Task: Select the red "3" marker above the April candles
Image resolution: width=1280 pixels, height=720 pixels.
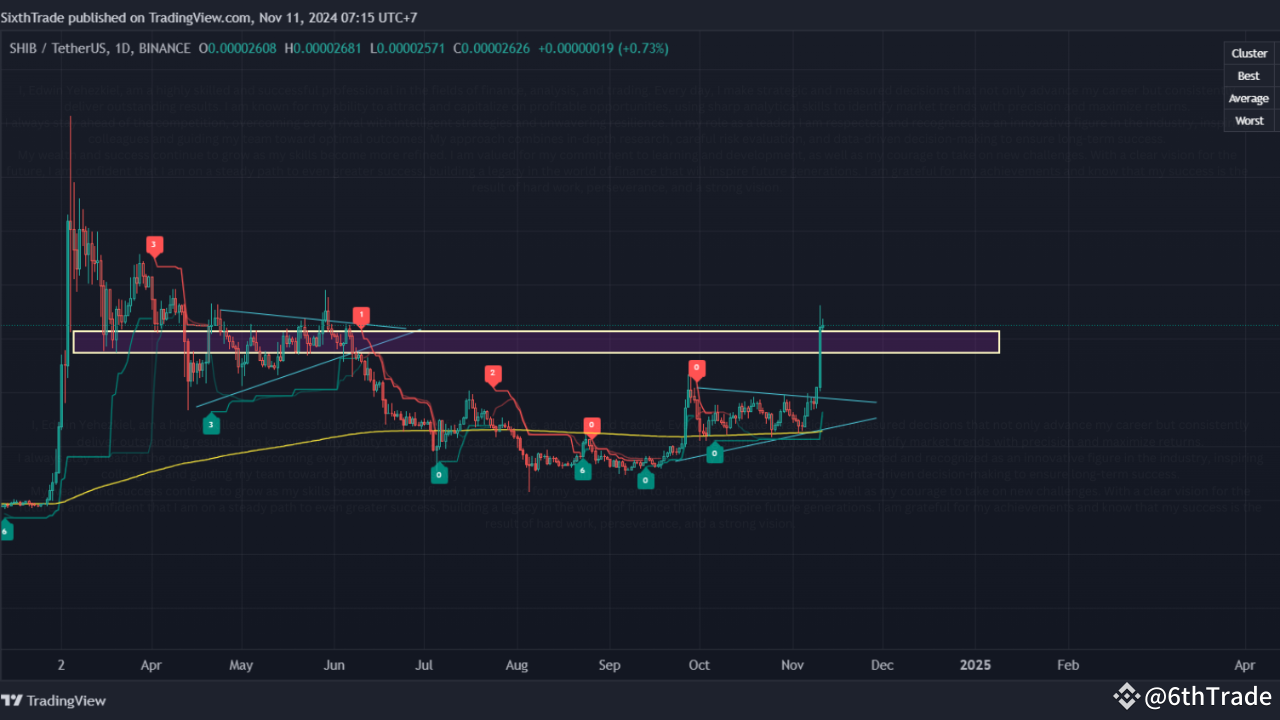Action: pos(153,244)
